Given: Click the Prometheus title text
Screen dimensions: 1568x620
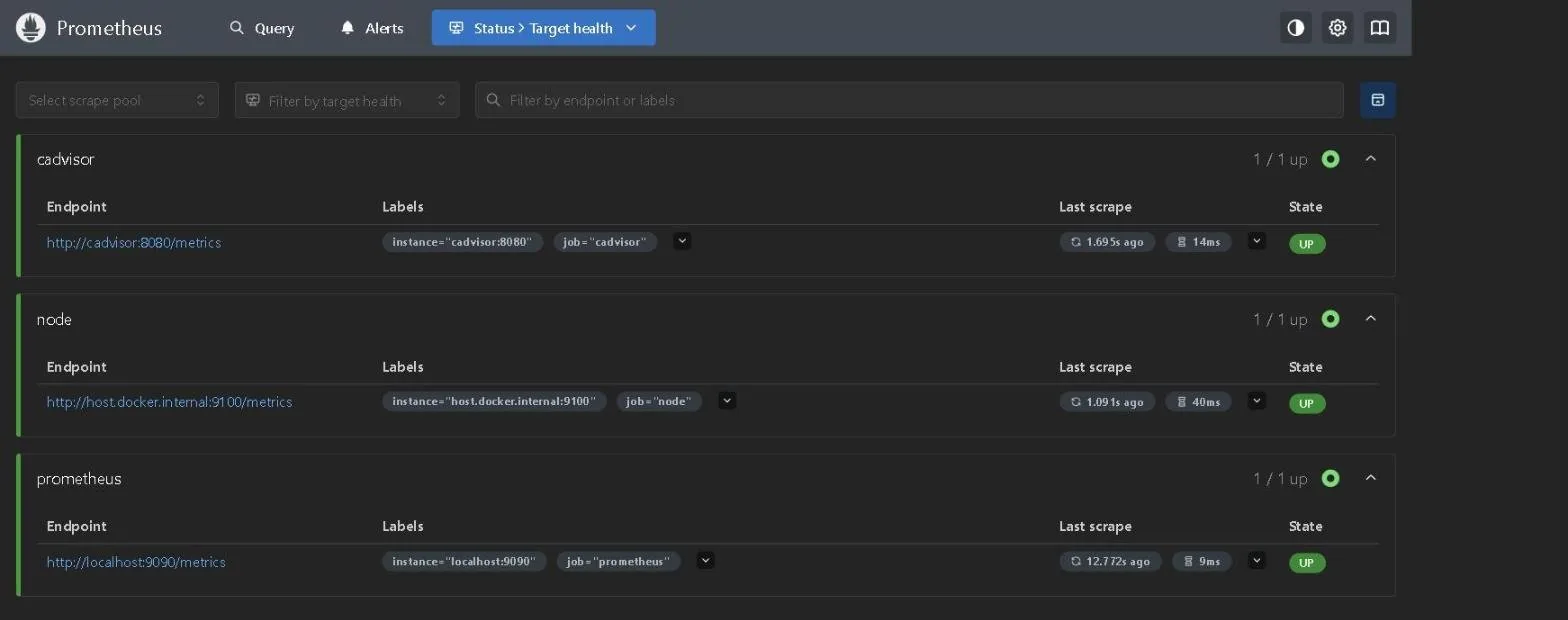Looking at the screenshot, I should (x=109, y=28).
